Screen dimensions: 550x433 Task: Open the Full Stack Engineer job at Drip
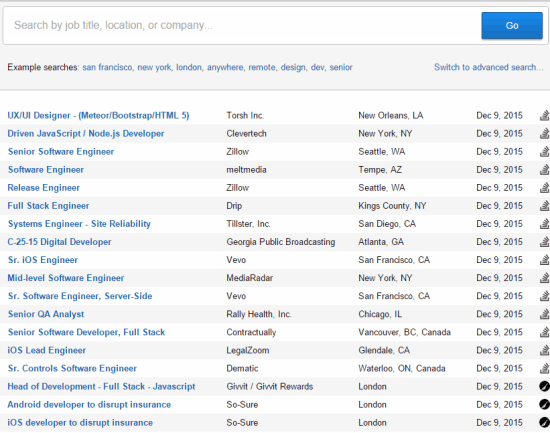[48, 206]
